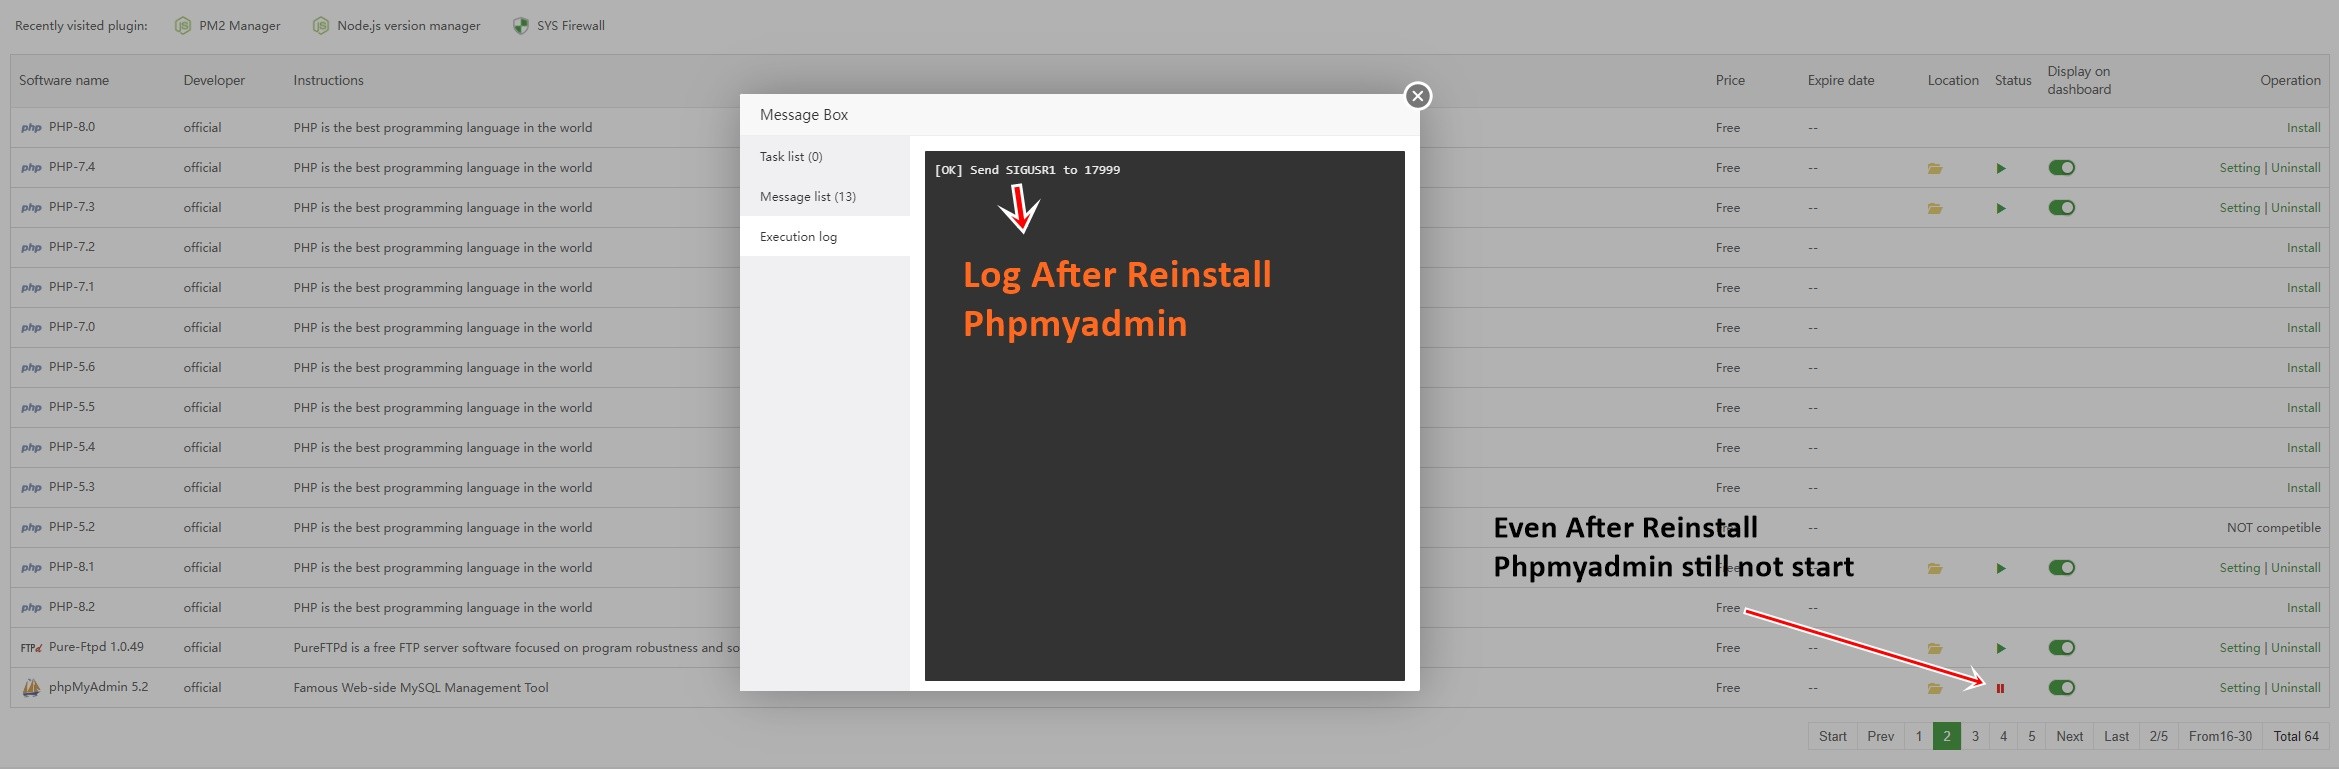Screen dimensions: 2339x769
Task: Close the Message Box dialog
Action: pos(1417,96)
